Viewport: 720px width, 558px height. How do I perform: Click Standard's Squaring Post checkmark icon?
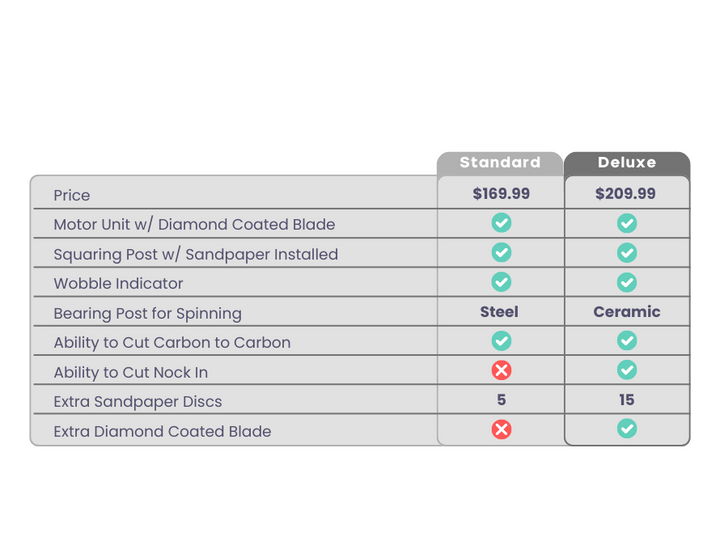(501, 252)
